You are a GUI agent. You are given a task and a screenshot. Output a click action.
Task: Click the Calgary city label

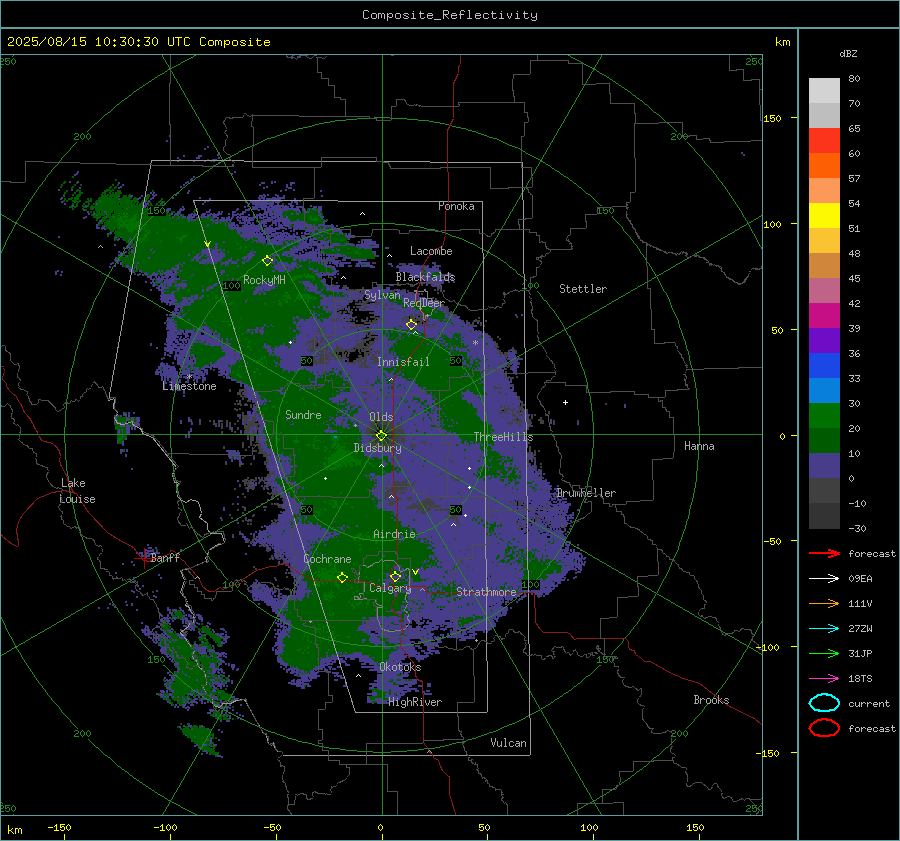[390, 588]
